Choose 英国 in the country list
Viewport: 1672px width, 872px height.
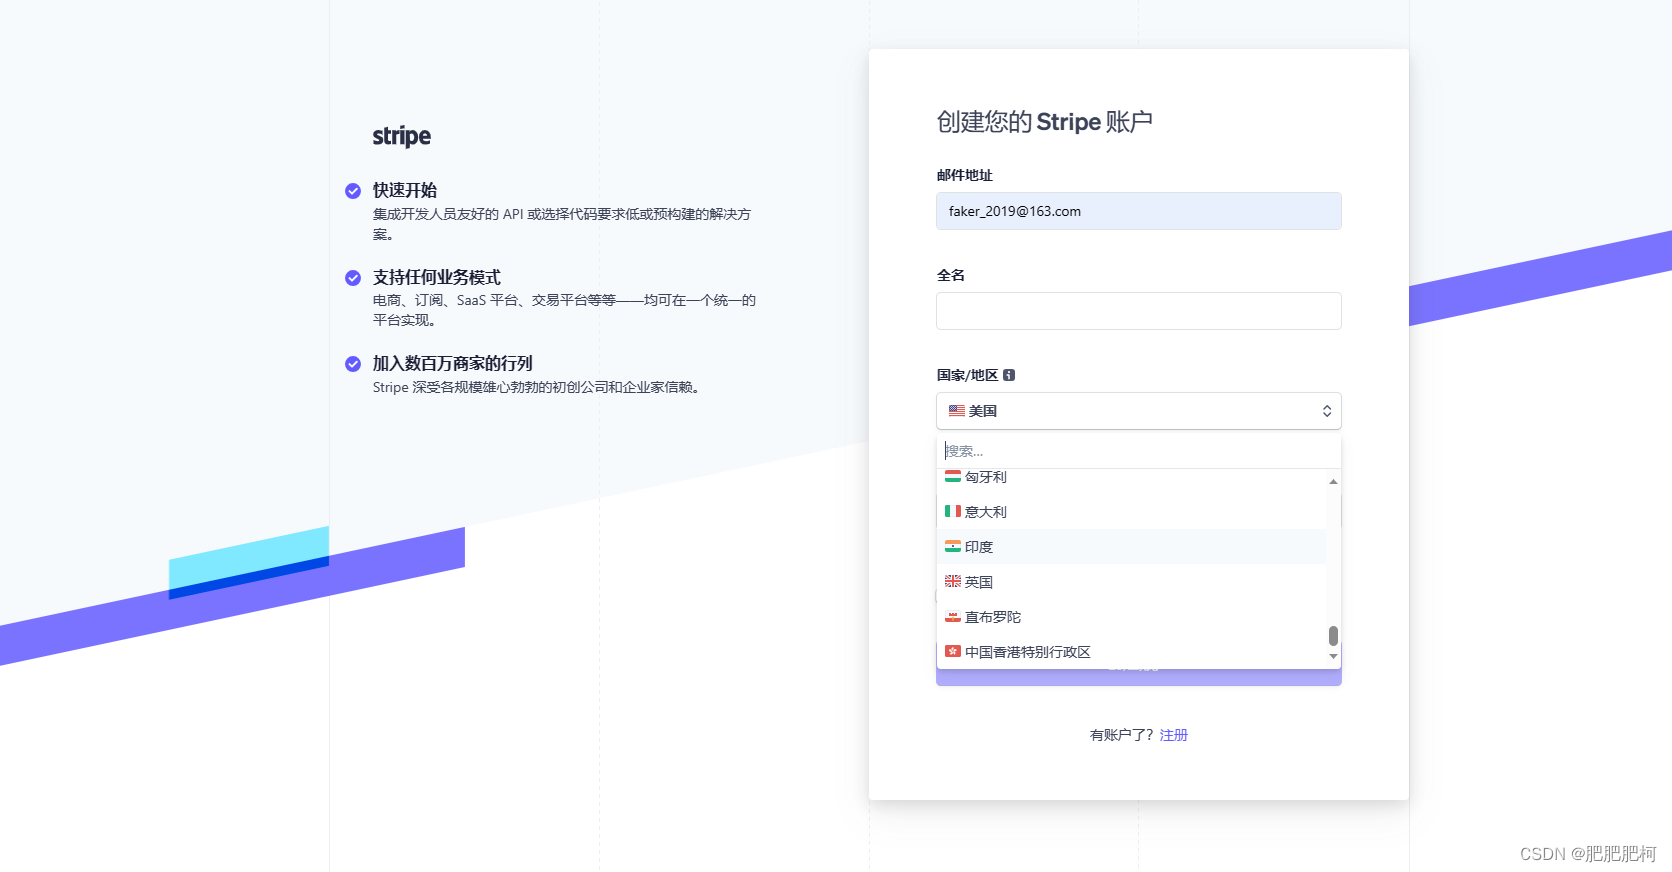1132,582
